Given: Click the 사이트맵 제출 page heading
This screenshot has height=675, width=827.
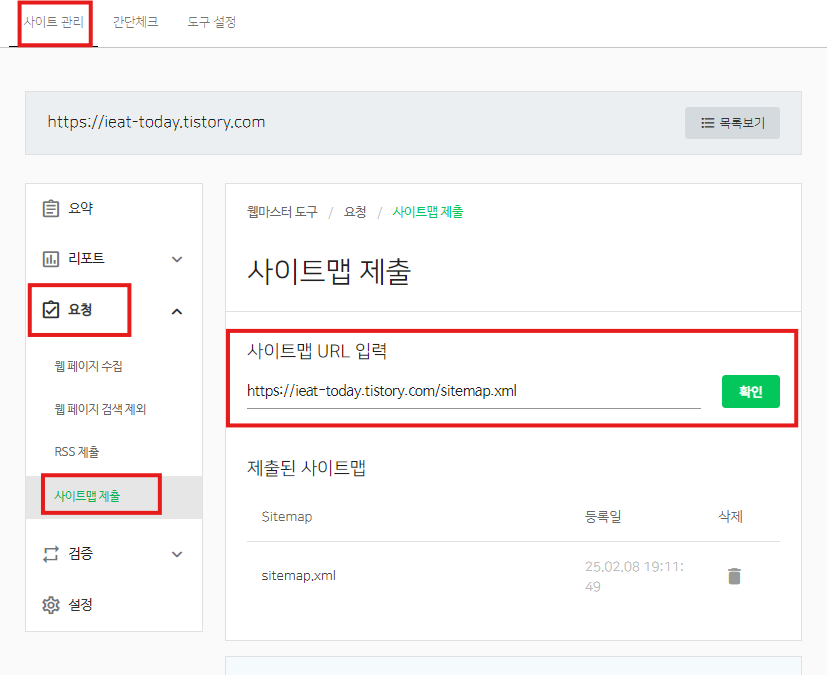Looking at the screenshot, I should tap(329, 272).
